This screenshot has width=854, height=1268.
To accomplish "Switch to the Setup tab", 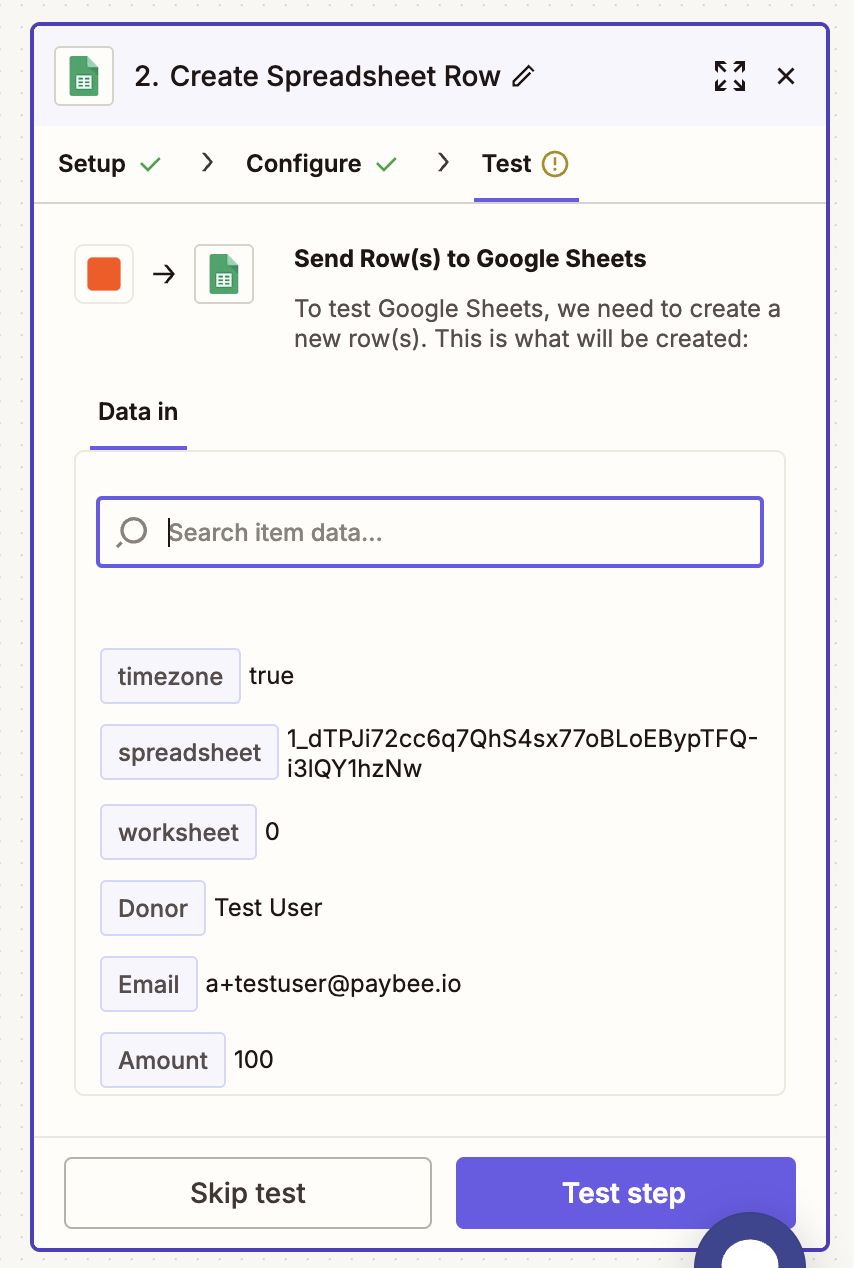I will point(92,164).
